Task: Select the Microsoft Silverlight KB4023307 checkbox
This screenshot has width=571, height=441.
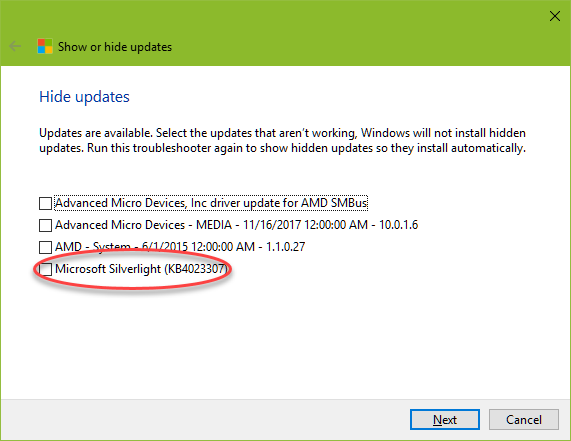Action: (x=45, y=269)
